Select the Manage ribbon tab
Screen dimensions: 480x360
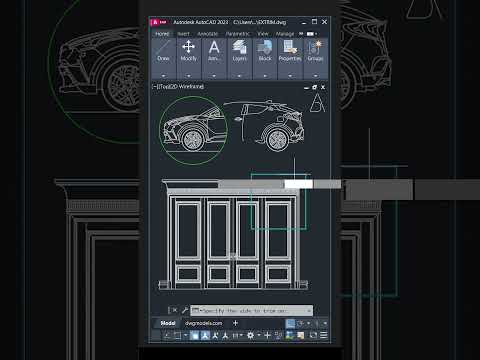(x=285, y=34)
